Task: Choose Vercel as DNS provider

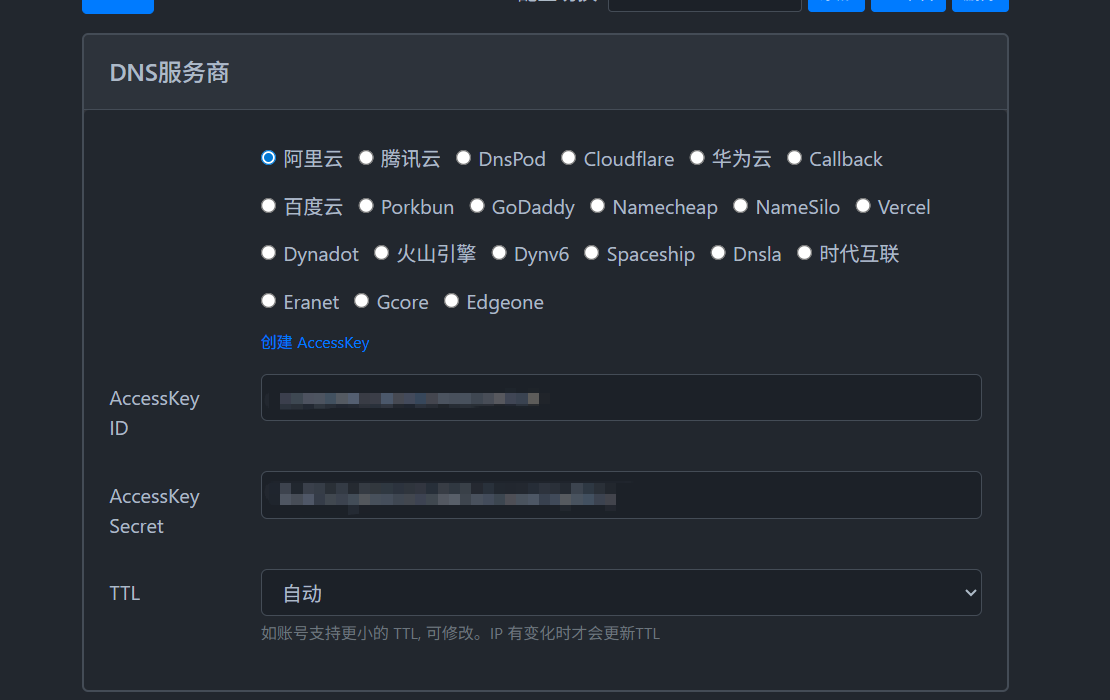Action: pyautogui.click(x=863, y=206)
